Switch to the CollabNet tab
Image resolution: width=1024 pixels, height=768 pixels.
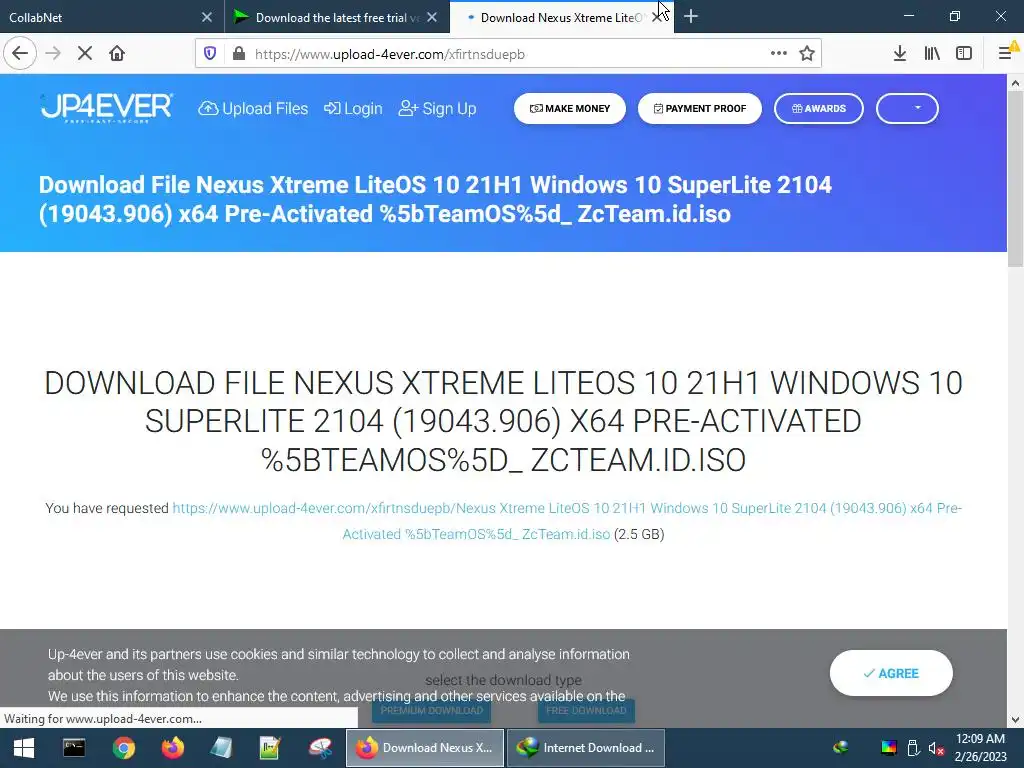click(104, 18)
